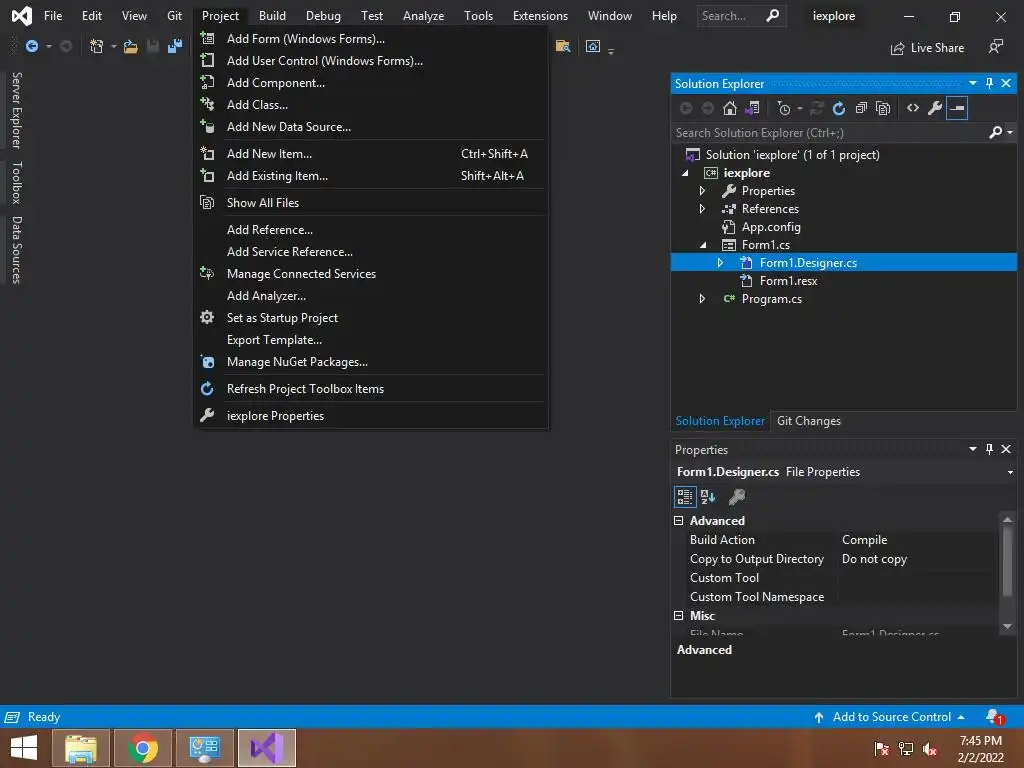This screenshot has width=1024, height=768.
Task: Switch between solutions and folder views
Action: (x=752, y=108)
